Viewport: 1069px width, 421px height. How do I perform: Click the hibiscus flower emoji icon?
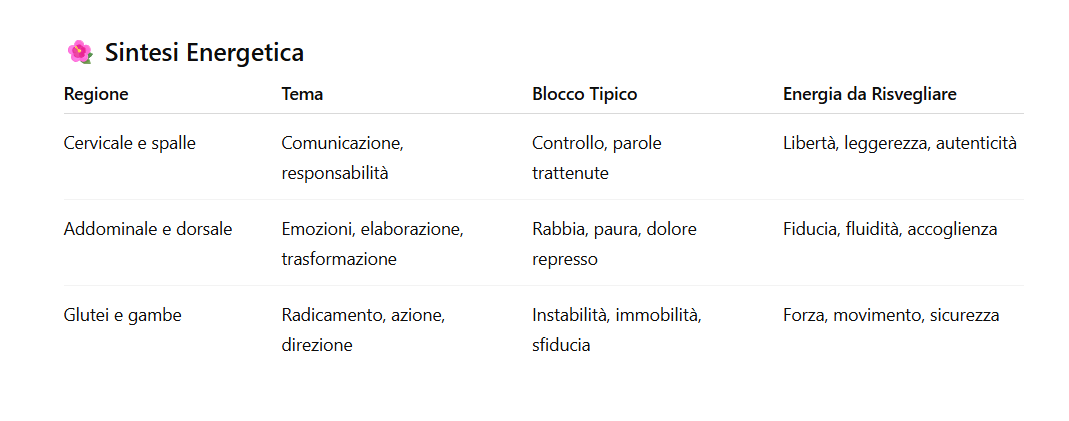click(79, 52)
